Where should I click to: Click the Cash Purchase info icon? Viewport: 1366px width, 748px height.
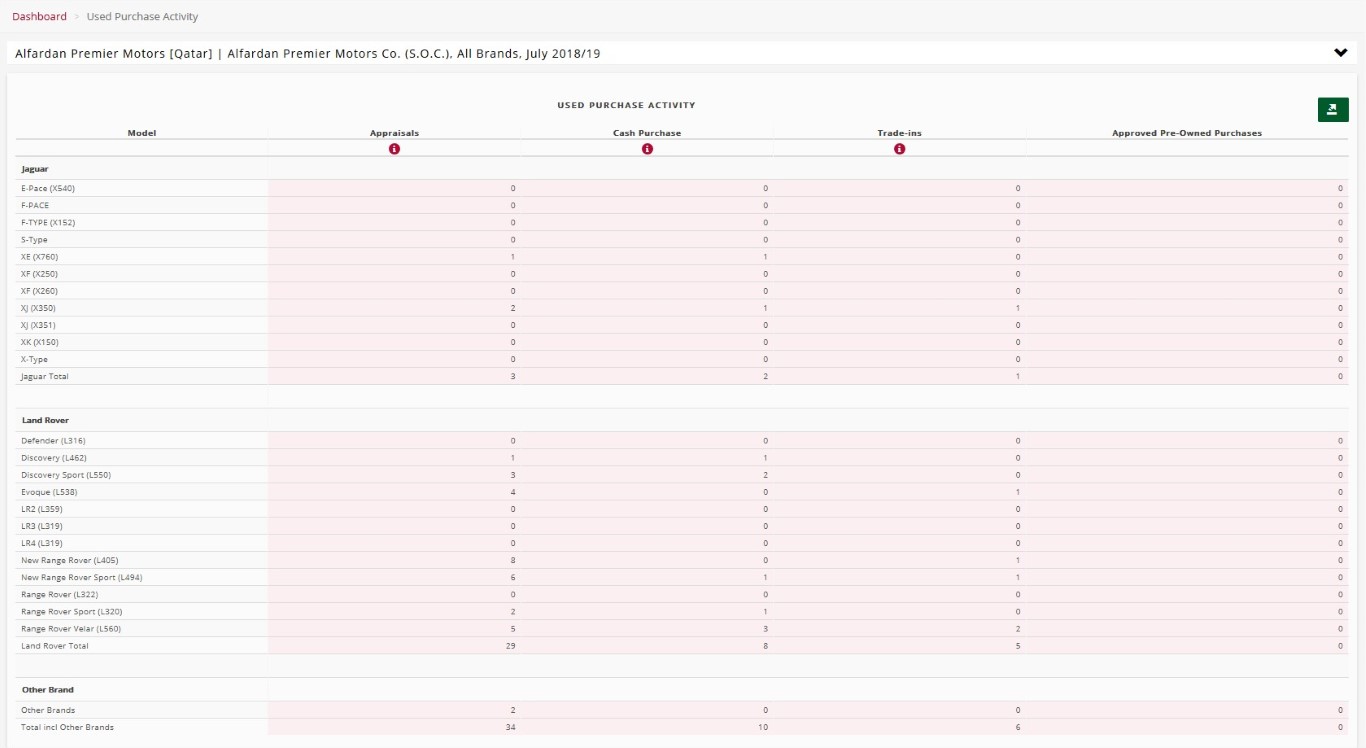(647, 149)
